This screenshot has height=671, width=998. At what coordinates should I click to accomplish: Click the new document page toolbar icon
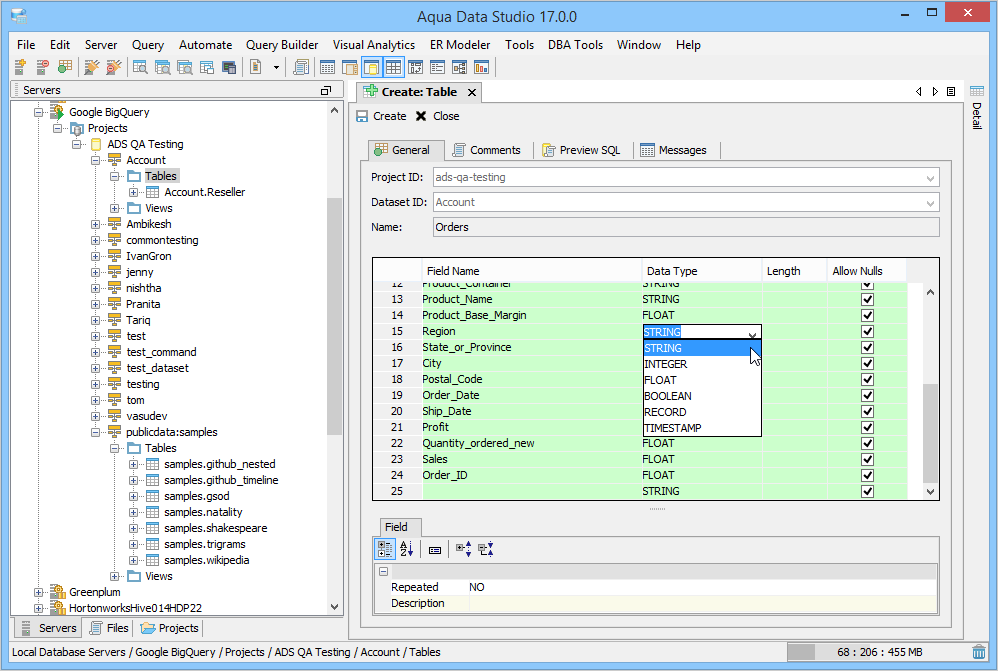click(256, 67)
